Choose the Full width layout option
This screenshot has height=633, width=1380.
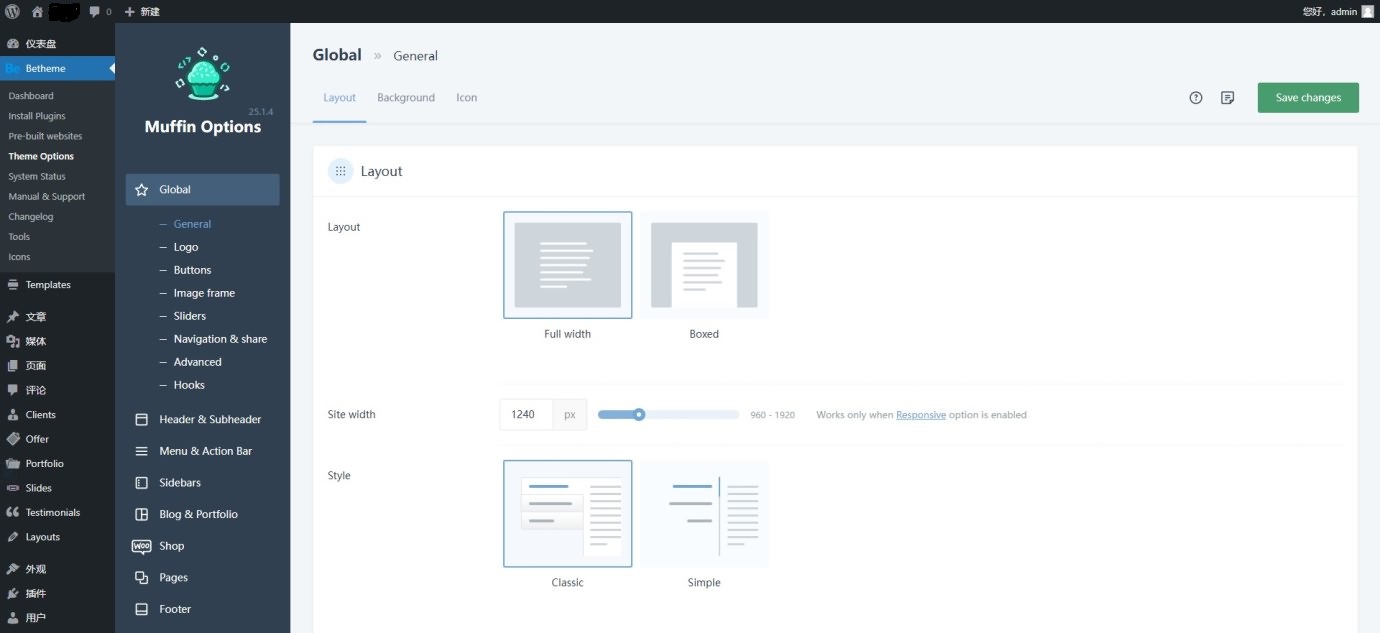(x=568, y=265)
